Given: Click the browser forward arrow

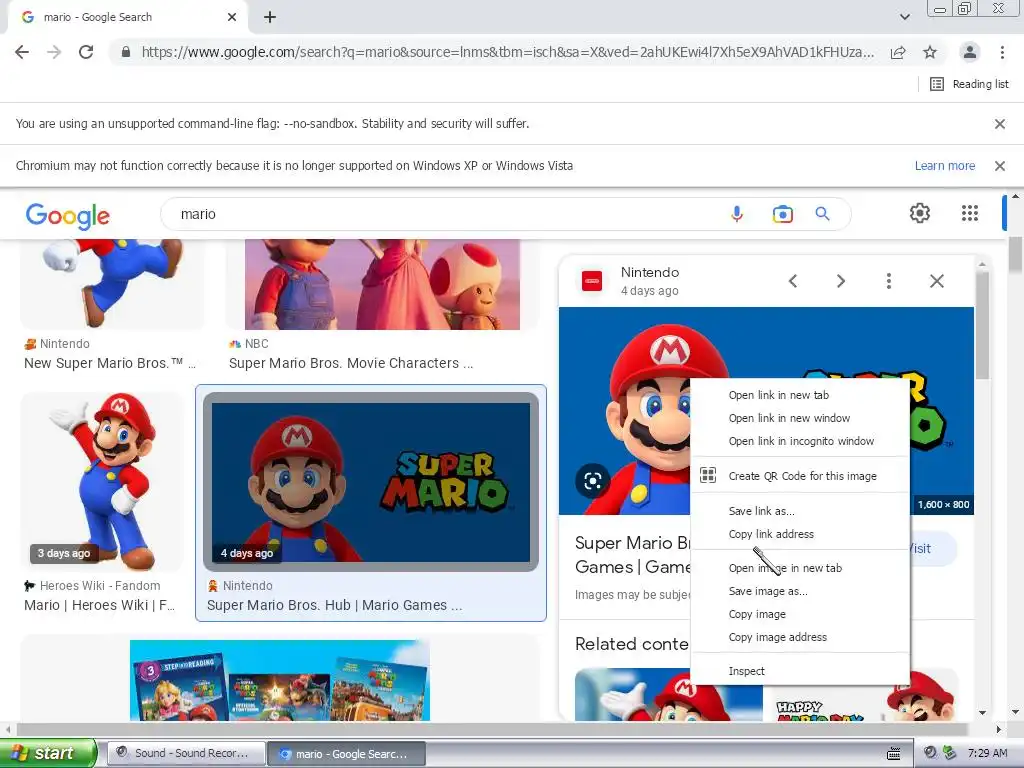Looking at the screenshot, I should pos(54,52).
